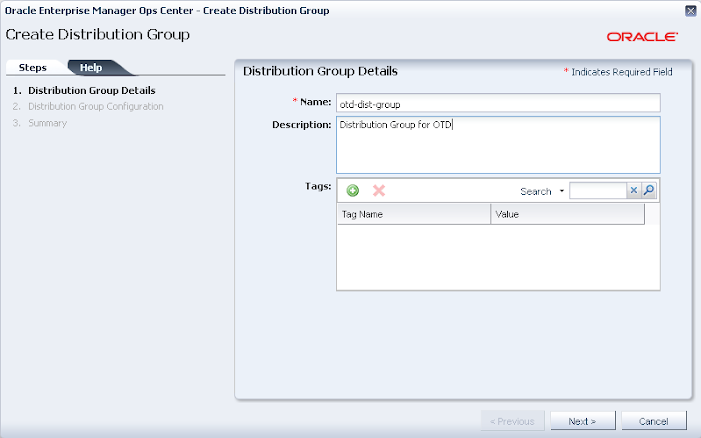Select step Distribution Group Details
Viewport: 701px width, 438px height.
[92, 90]
